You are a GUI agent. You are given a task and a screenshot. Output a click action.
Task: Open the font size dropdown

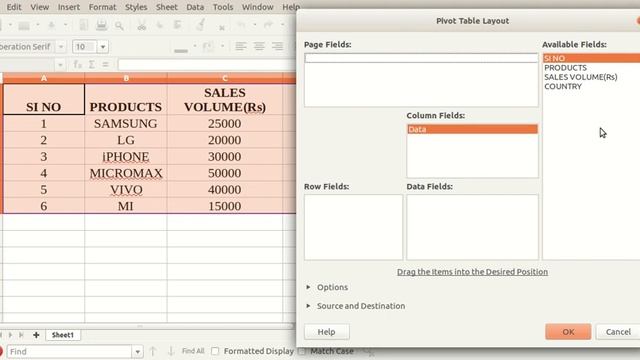pos(103,47)
